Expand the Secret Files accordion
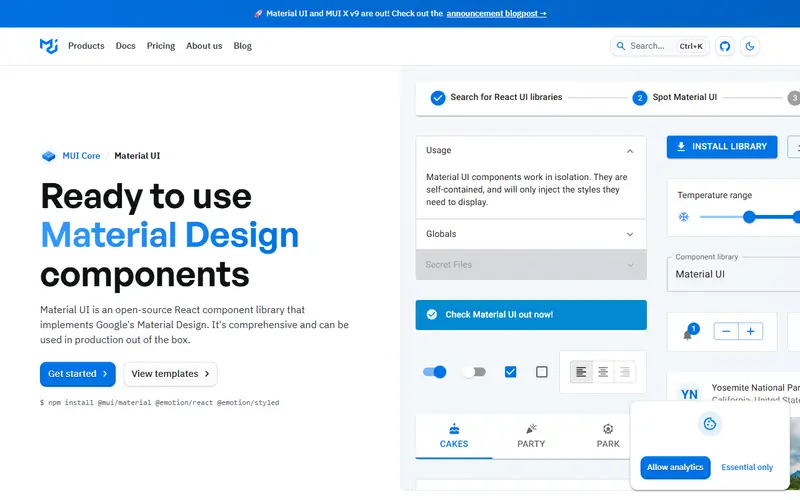Image resolution: width=800 pixels, height=500 pixels. click(x=531, y=265)
